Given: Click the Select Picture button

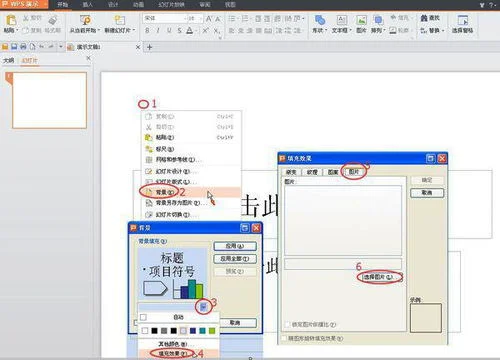Looking at the screenshot, I should click(x=378, y=277).
